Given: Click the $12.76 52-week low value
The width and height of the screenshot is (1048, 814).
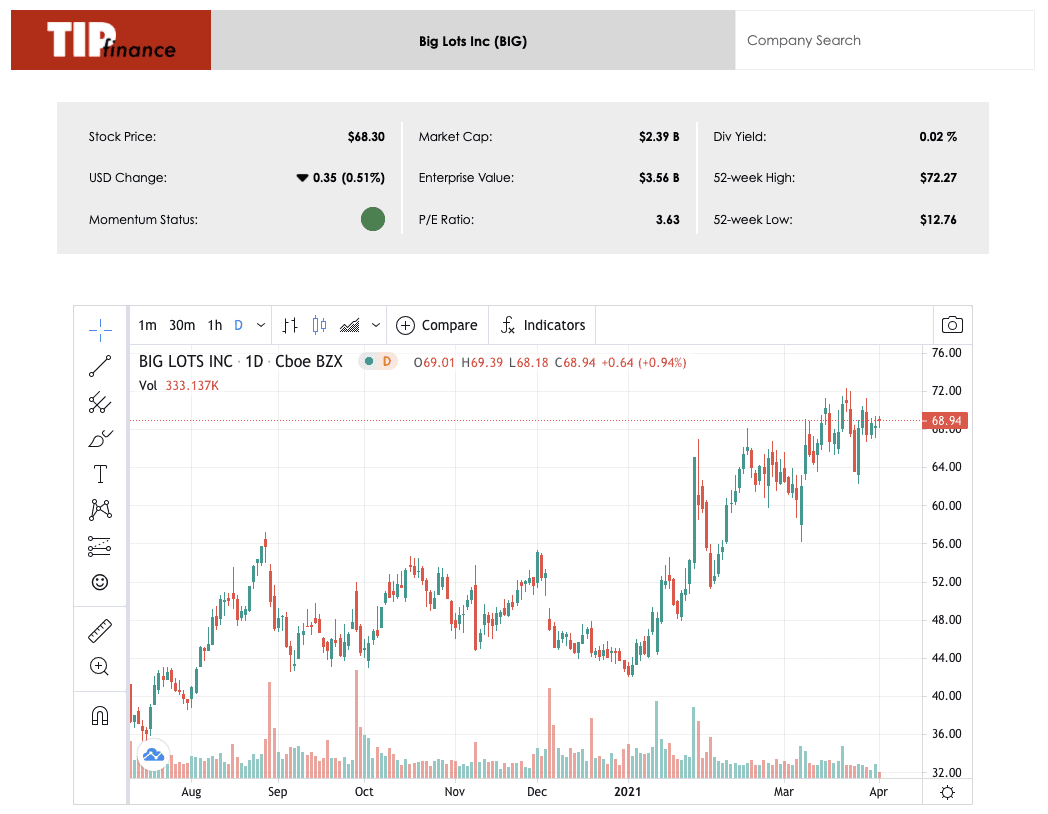Looking at the screenshot, I should click(938, 220).
